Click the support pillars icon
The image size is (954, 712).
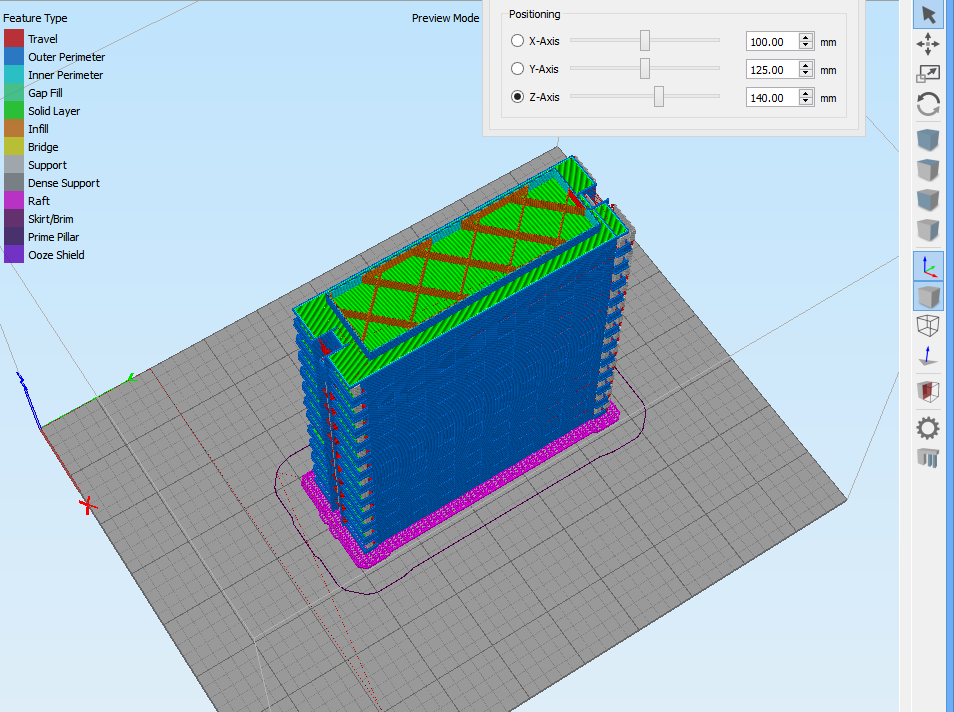coord(928,458)
